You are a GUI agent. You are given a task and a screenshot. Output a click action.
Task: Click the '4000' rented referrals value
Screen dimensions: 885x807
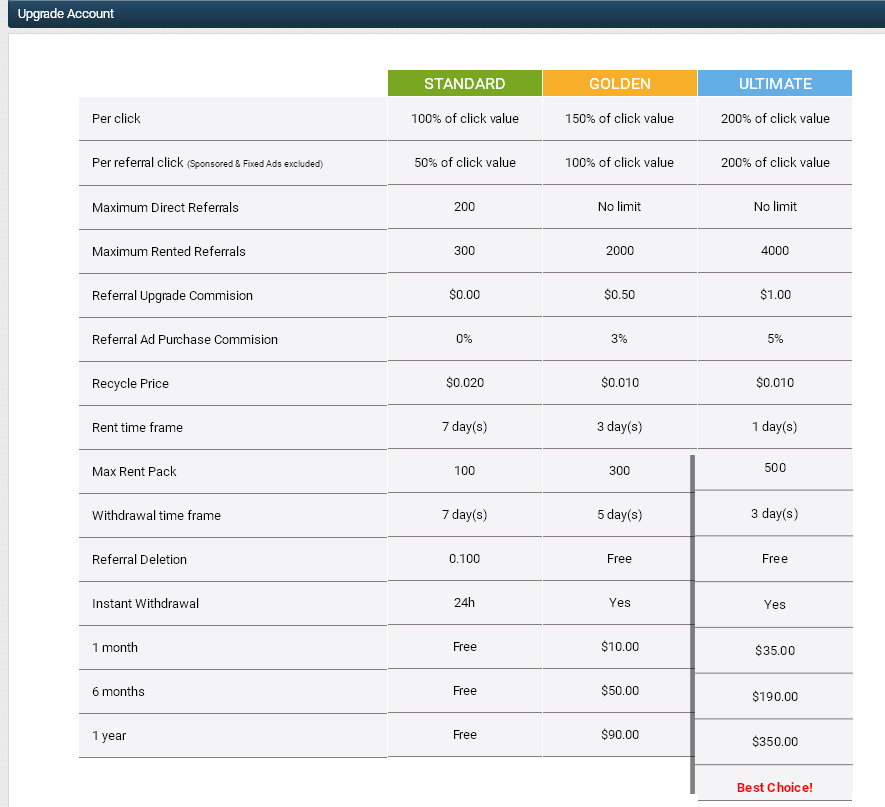(x=775, y=251)
